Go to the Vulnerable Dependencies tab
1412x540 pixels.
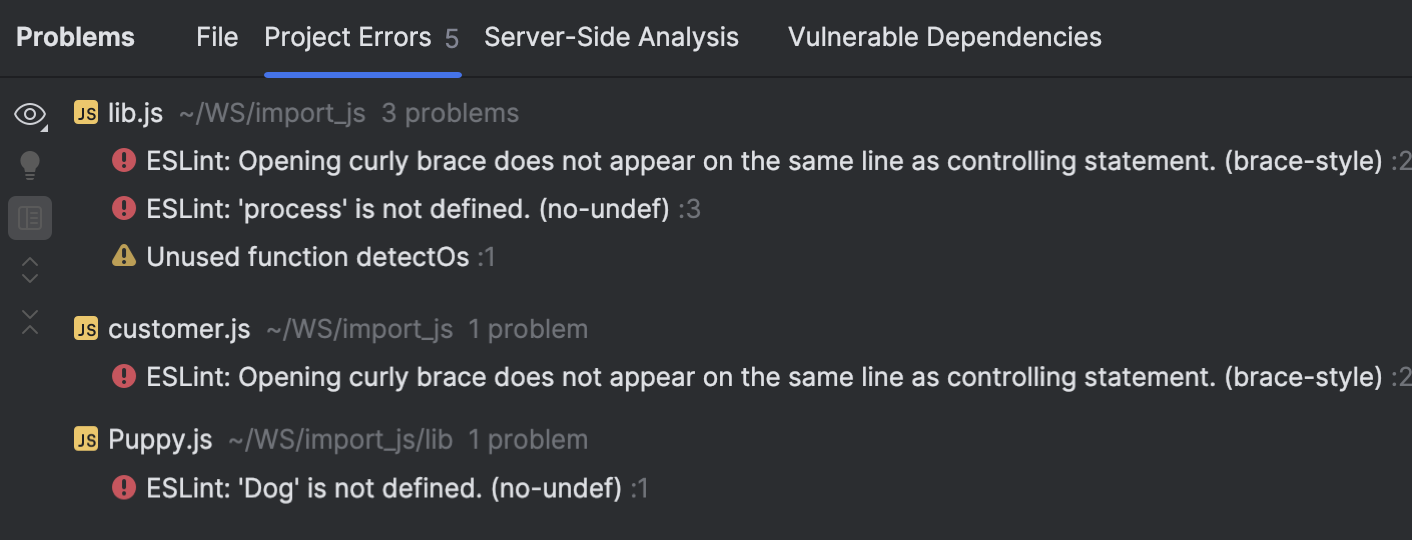944,38
